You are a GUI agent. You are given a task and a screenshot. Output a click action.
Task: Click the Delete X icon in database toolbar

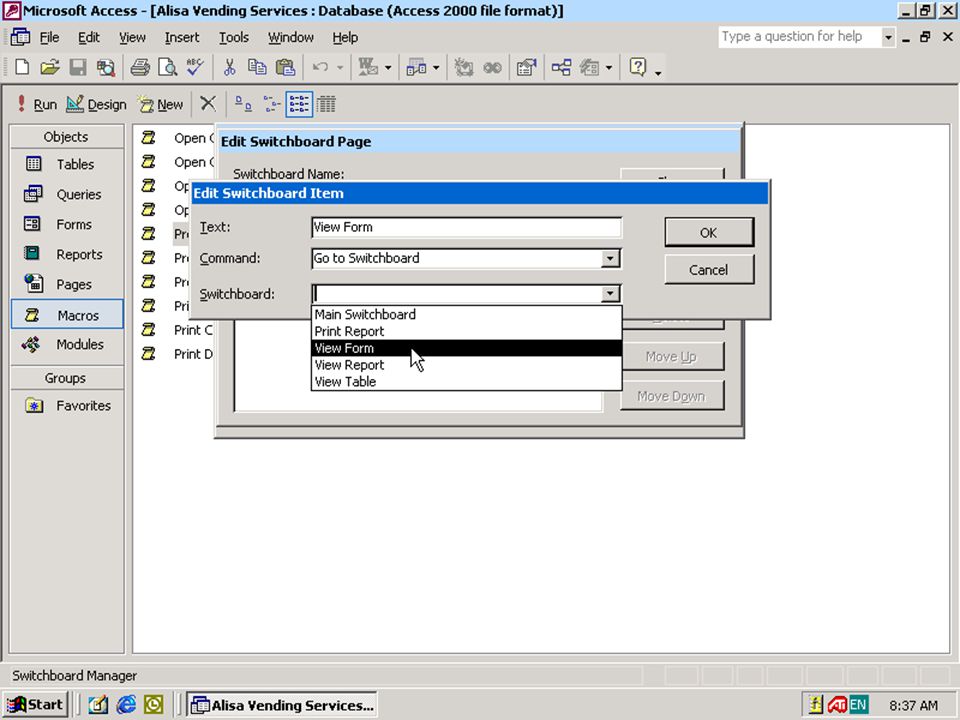click(x=208, y=104)
